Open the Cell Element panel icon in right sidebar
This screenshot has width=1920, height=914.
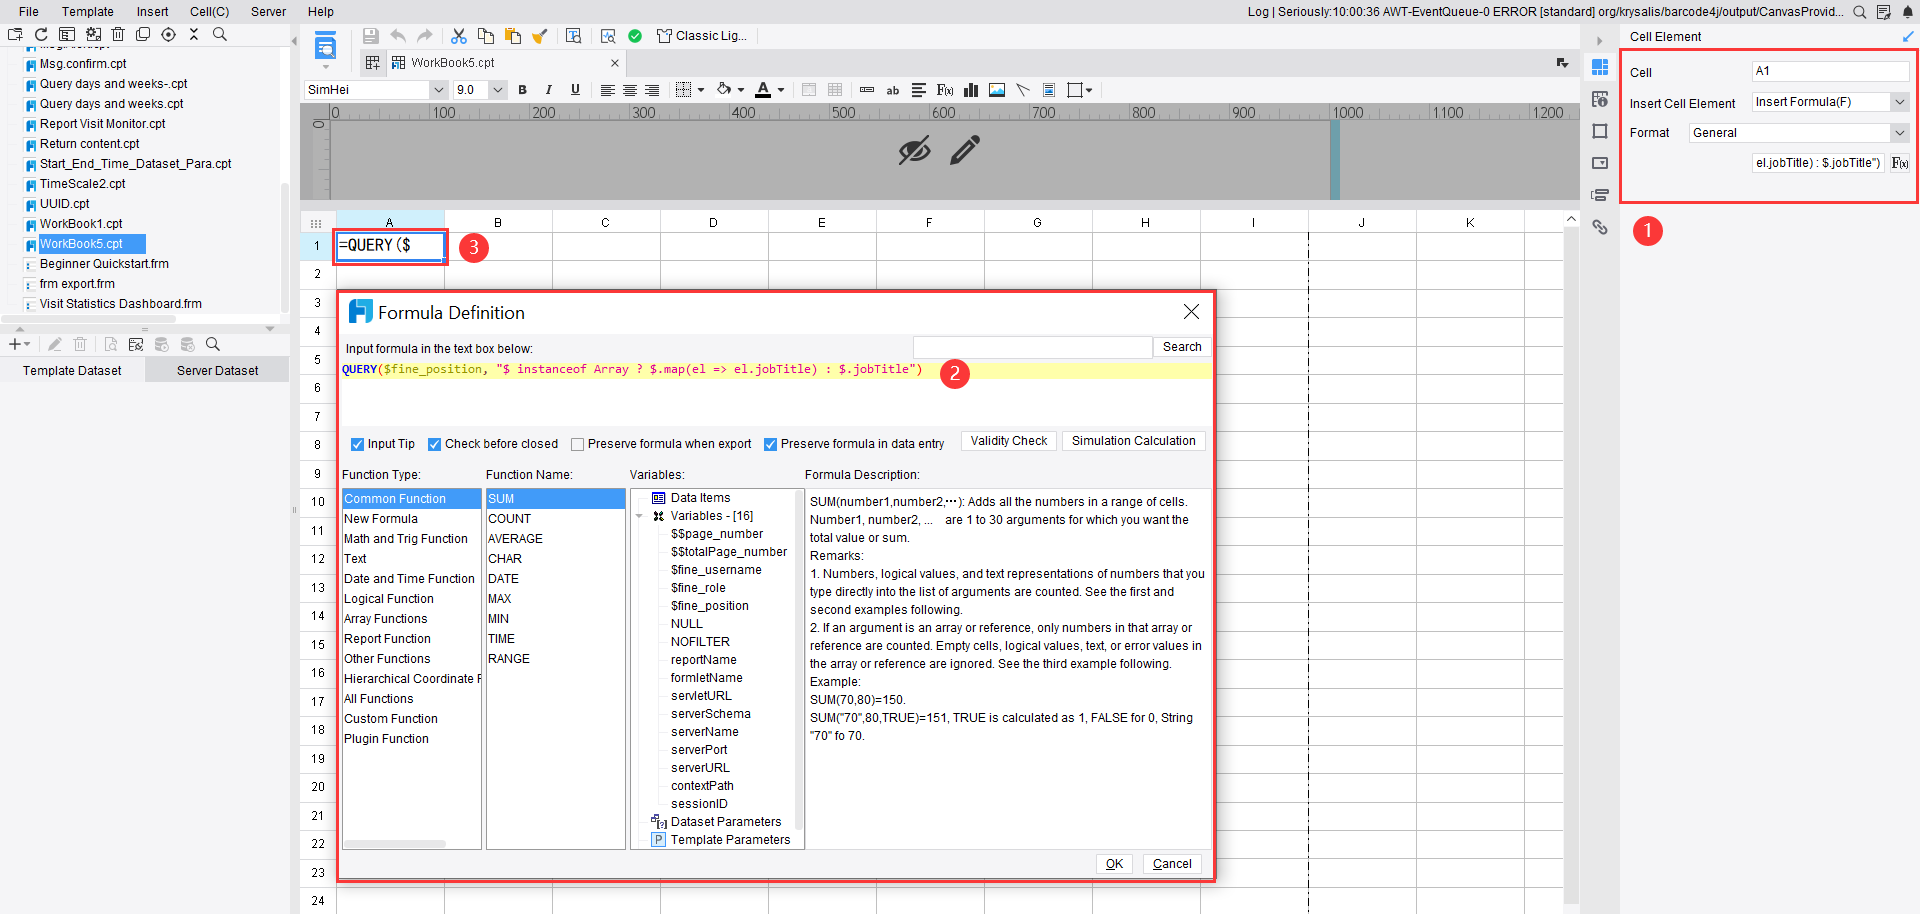click(1601, 68)
